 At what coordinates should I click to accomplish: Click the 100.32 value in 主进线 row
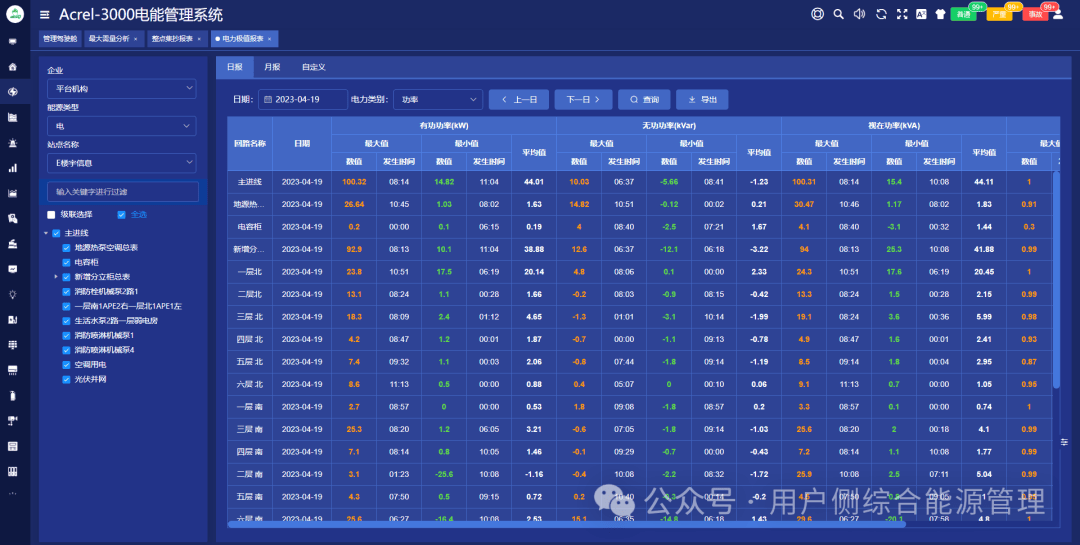coord(354,182)
